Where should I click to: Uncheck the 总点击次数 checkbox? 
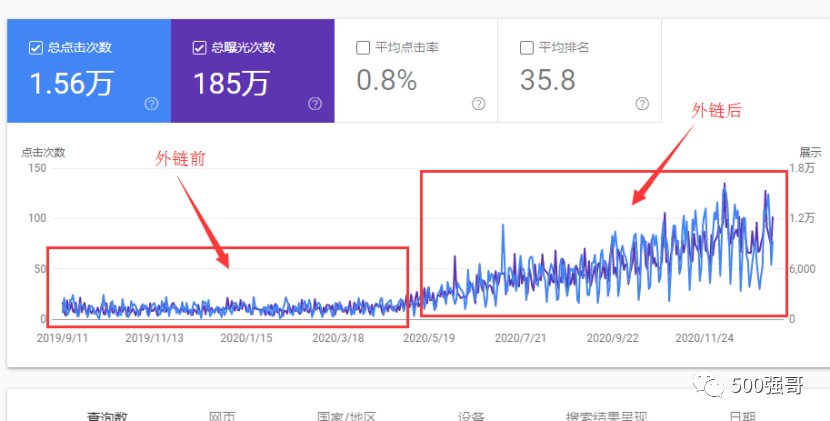[36, 47]
